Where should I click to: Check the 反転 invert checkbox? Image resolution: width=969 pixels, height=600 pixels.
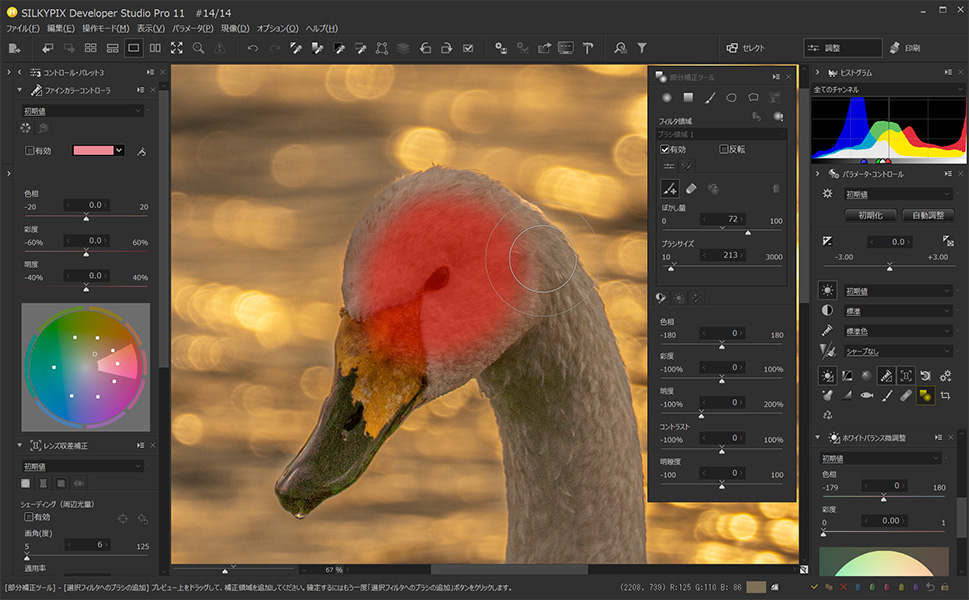tap(724, 150)
